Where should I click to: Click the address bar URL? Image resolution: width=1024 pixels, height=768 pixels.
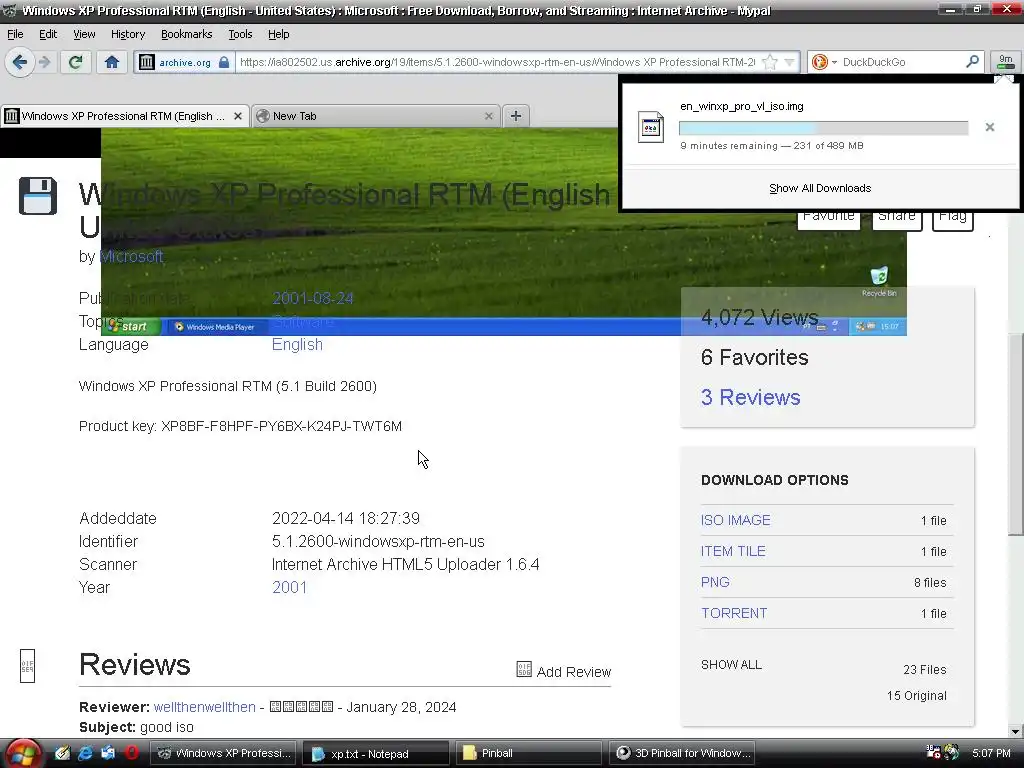point(496,62)
